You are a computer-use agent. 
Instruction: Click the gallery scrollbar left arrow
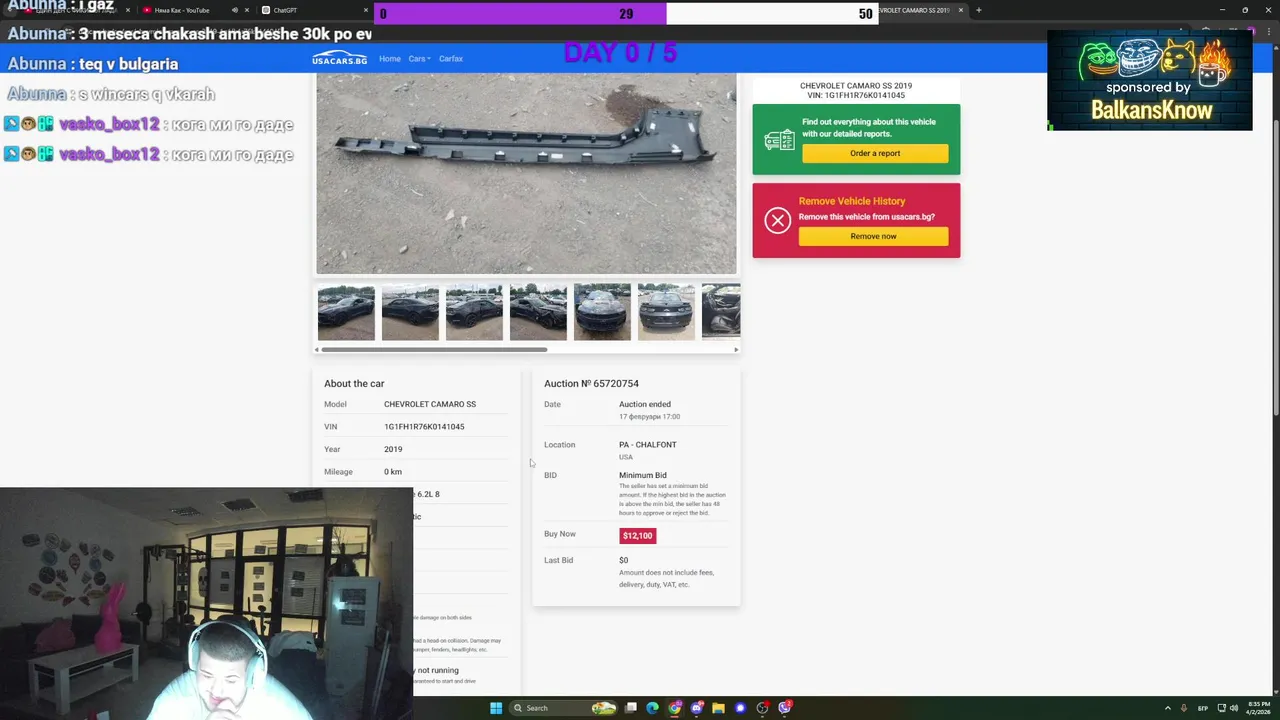click(317, 349)
